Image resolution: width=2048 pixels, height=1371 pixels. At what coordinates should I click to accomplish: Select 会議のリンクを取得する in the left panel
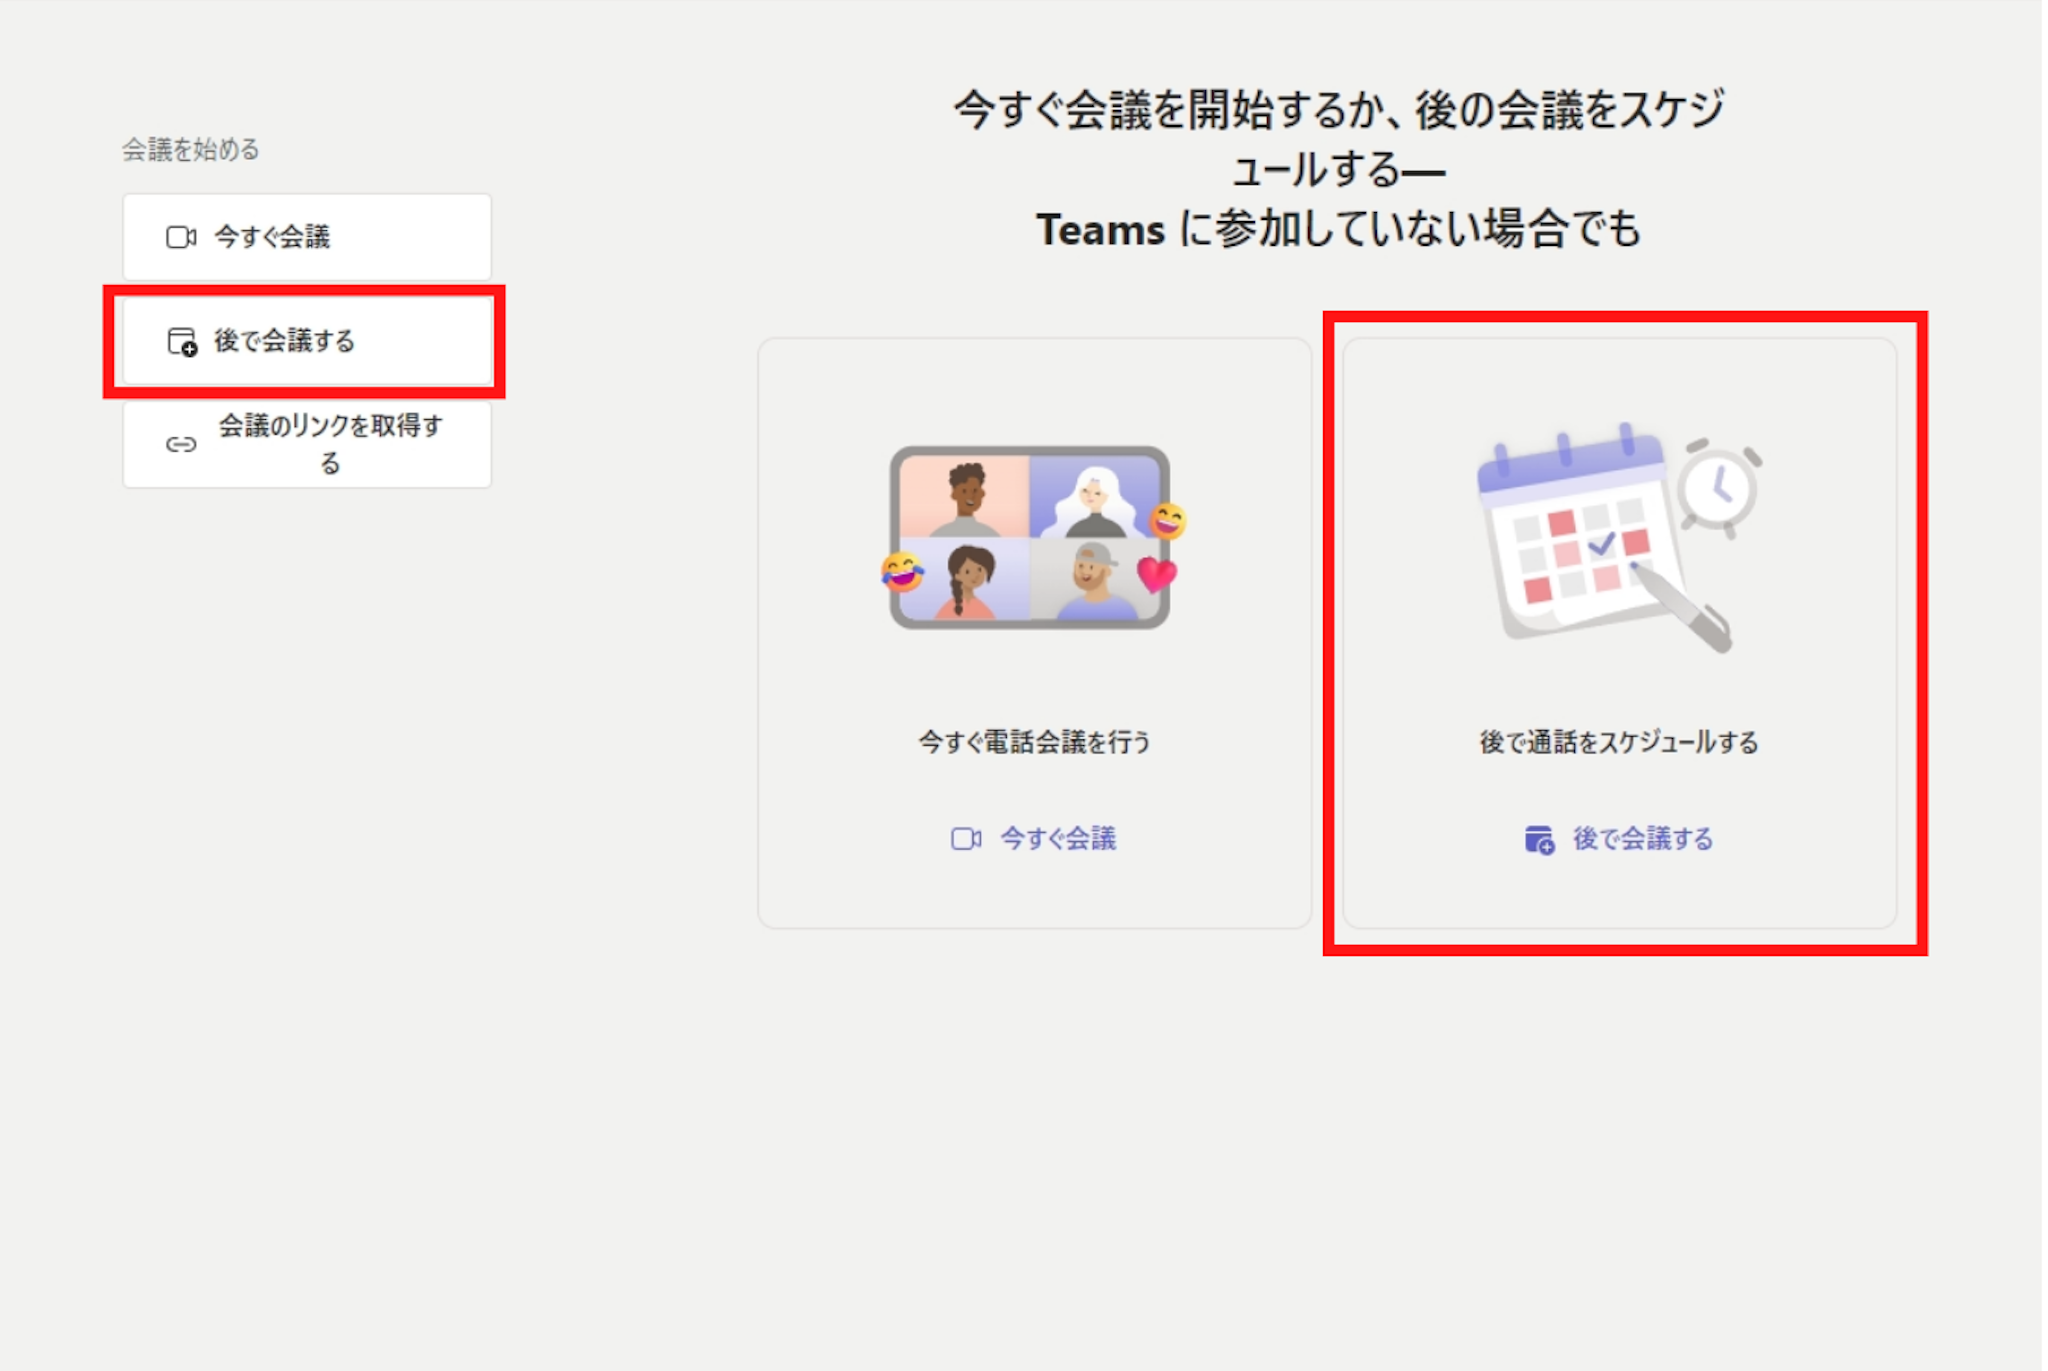click(330, 444)
